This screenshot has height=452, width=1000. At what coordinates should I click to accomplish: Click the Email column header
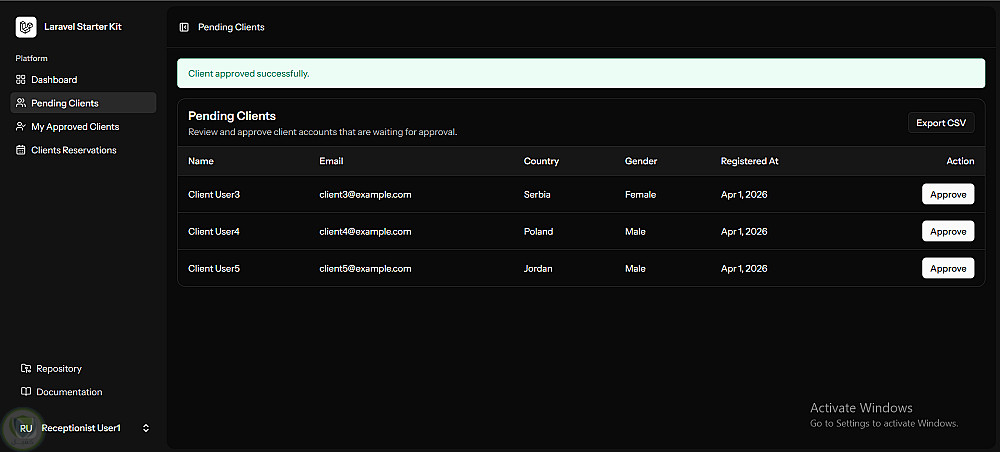[331, 161]
